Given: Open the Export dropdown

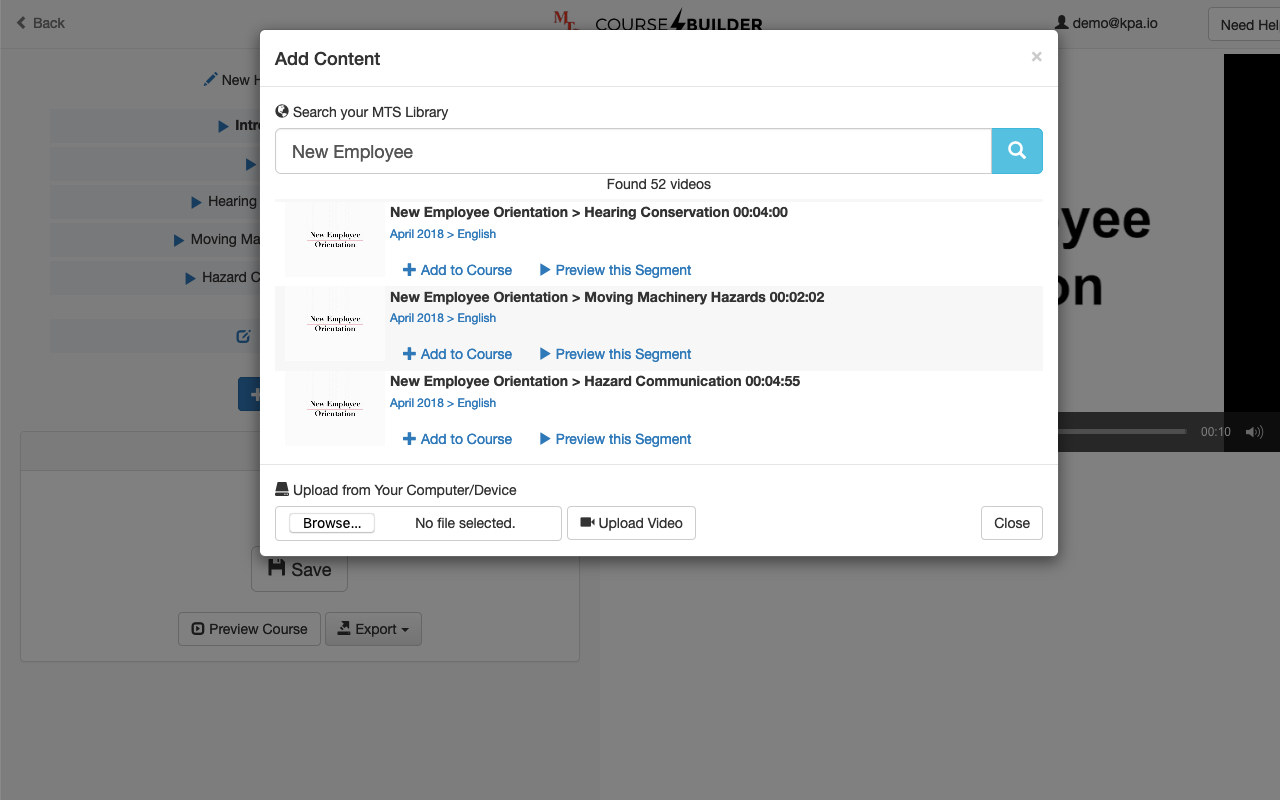Looking at the screenshot, I should coord(373,629).
